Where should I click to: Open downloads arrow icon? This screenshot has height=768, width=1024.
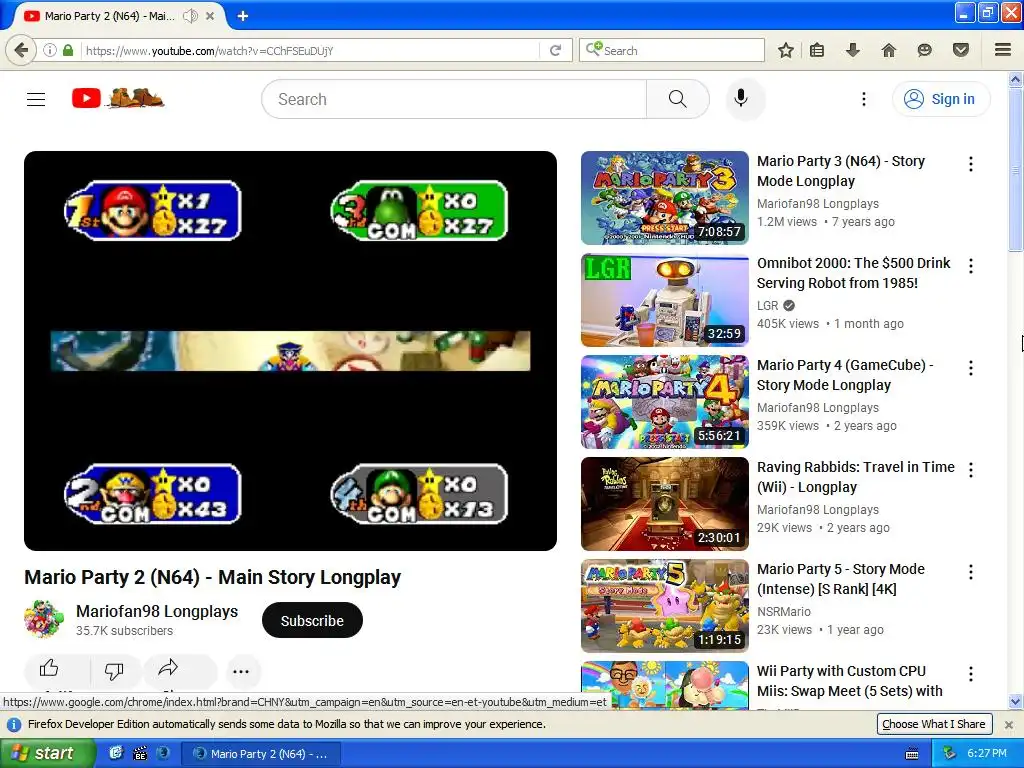tap(852, 50)
